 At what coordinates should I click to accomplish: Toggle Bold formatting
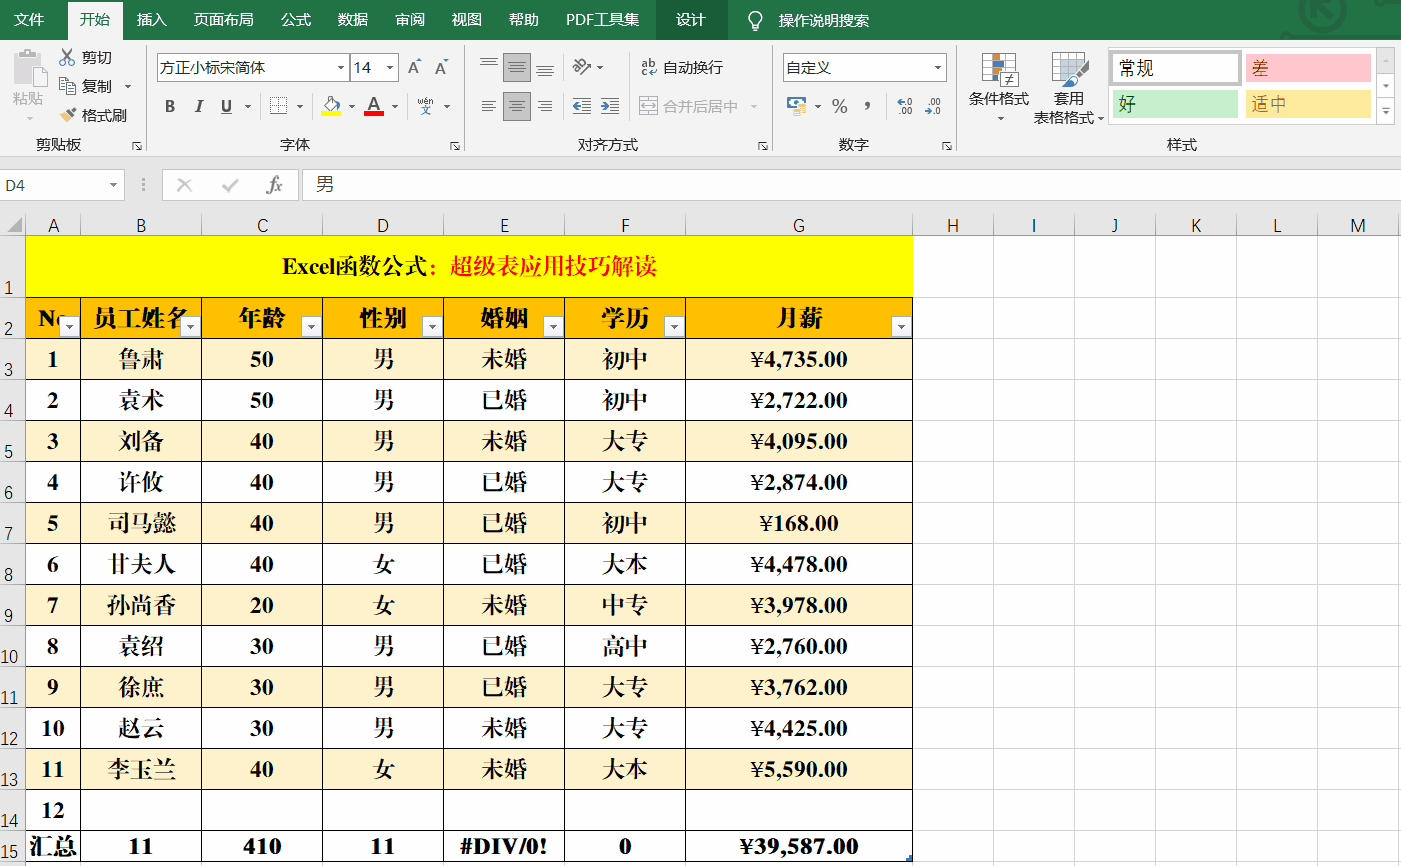[170, 106]
